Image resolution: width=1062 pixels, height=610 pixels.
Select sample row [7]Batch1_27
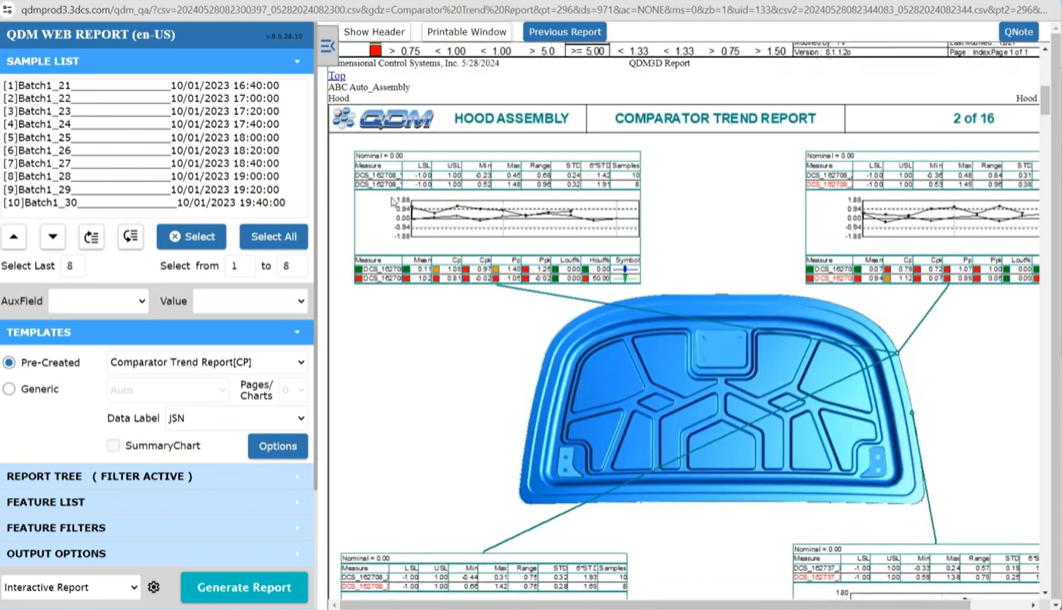point(141,164)
